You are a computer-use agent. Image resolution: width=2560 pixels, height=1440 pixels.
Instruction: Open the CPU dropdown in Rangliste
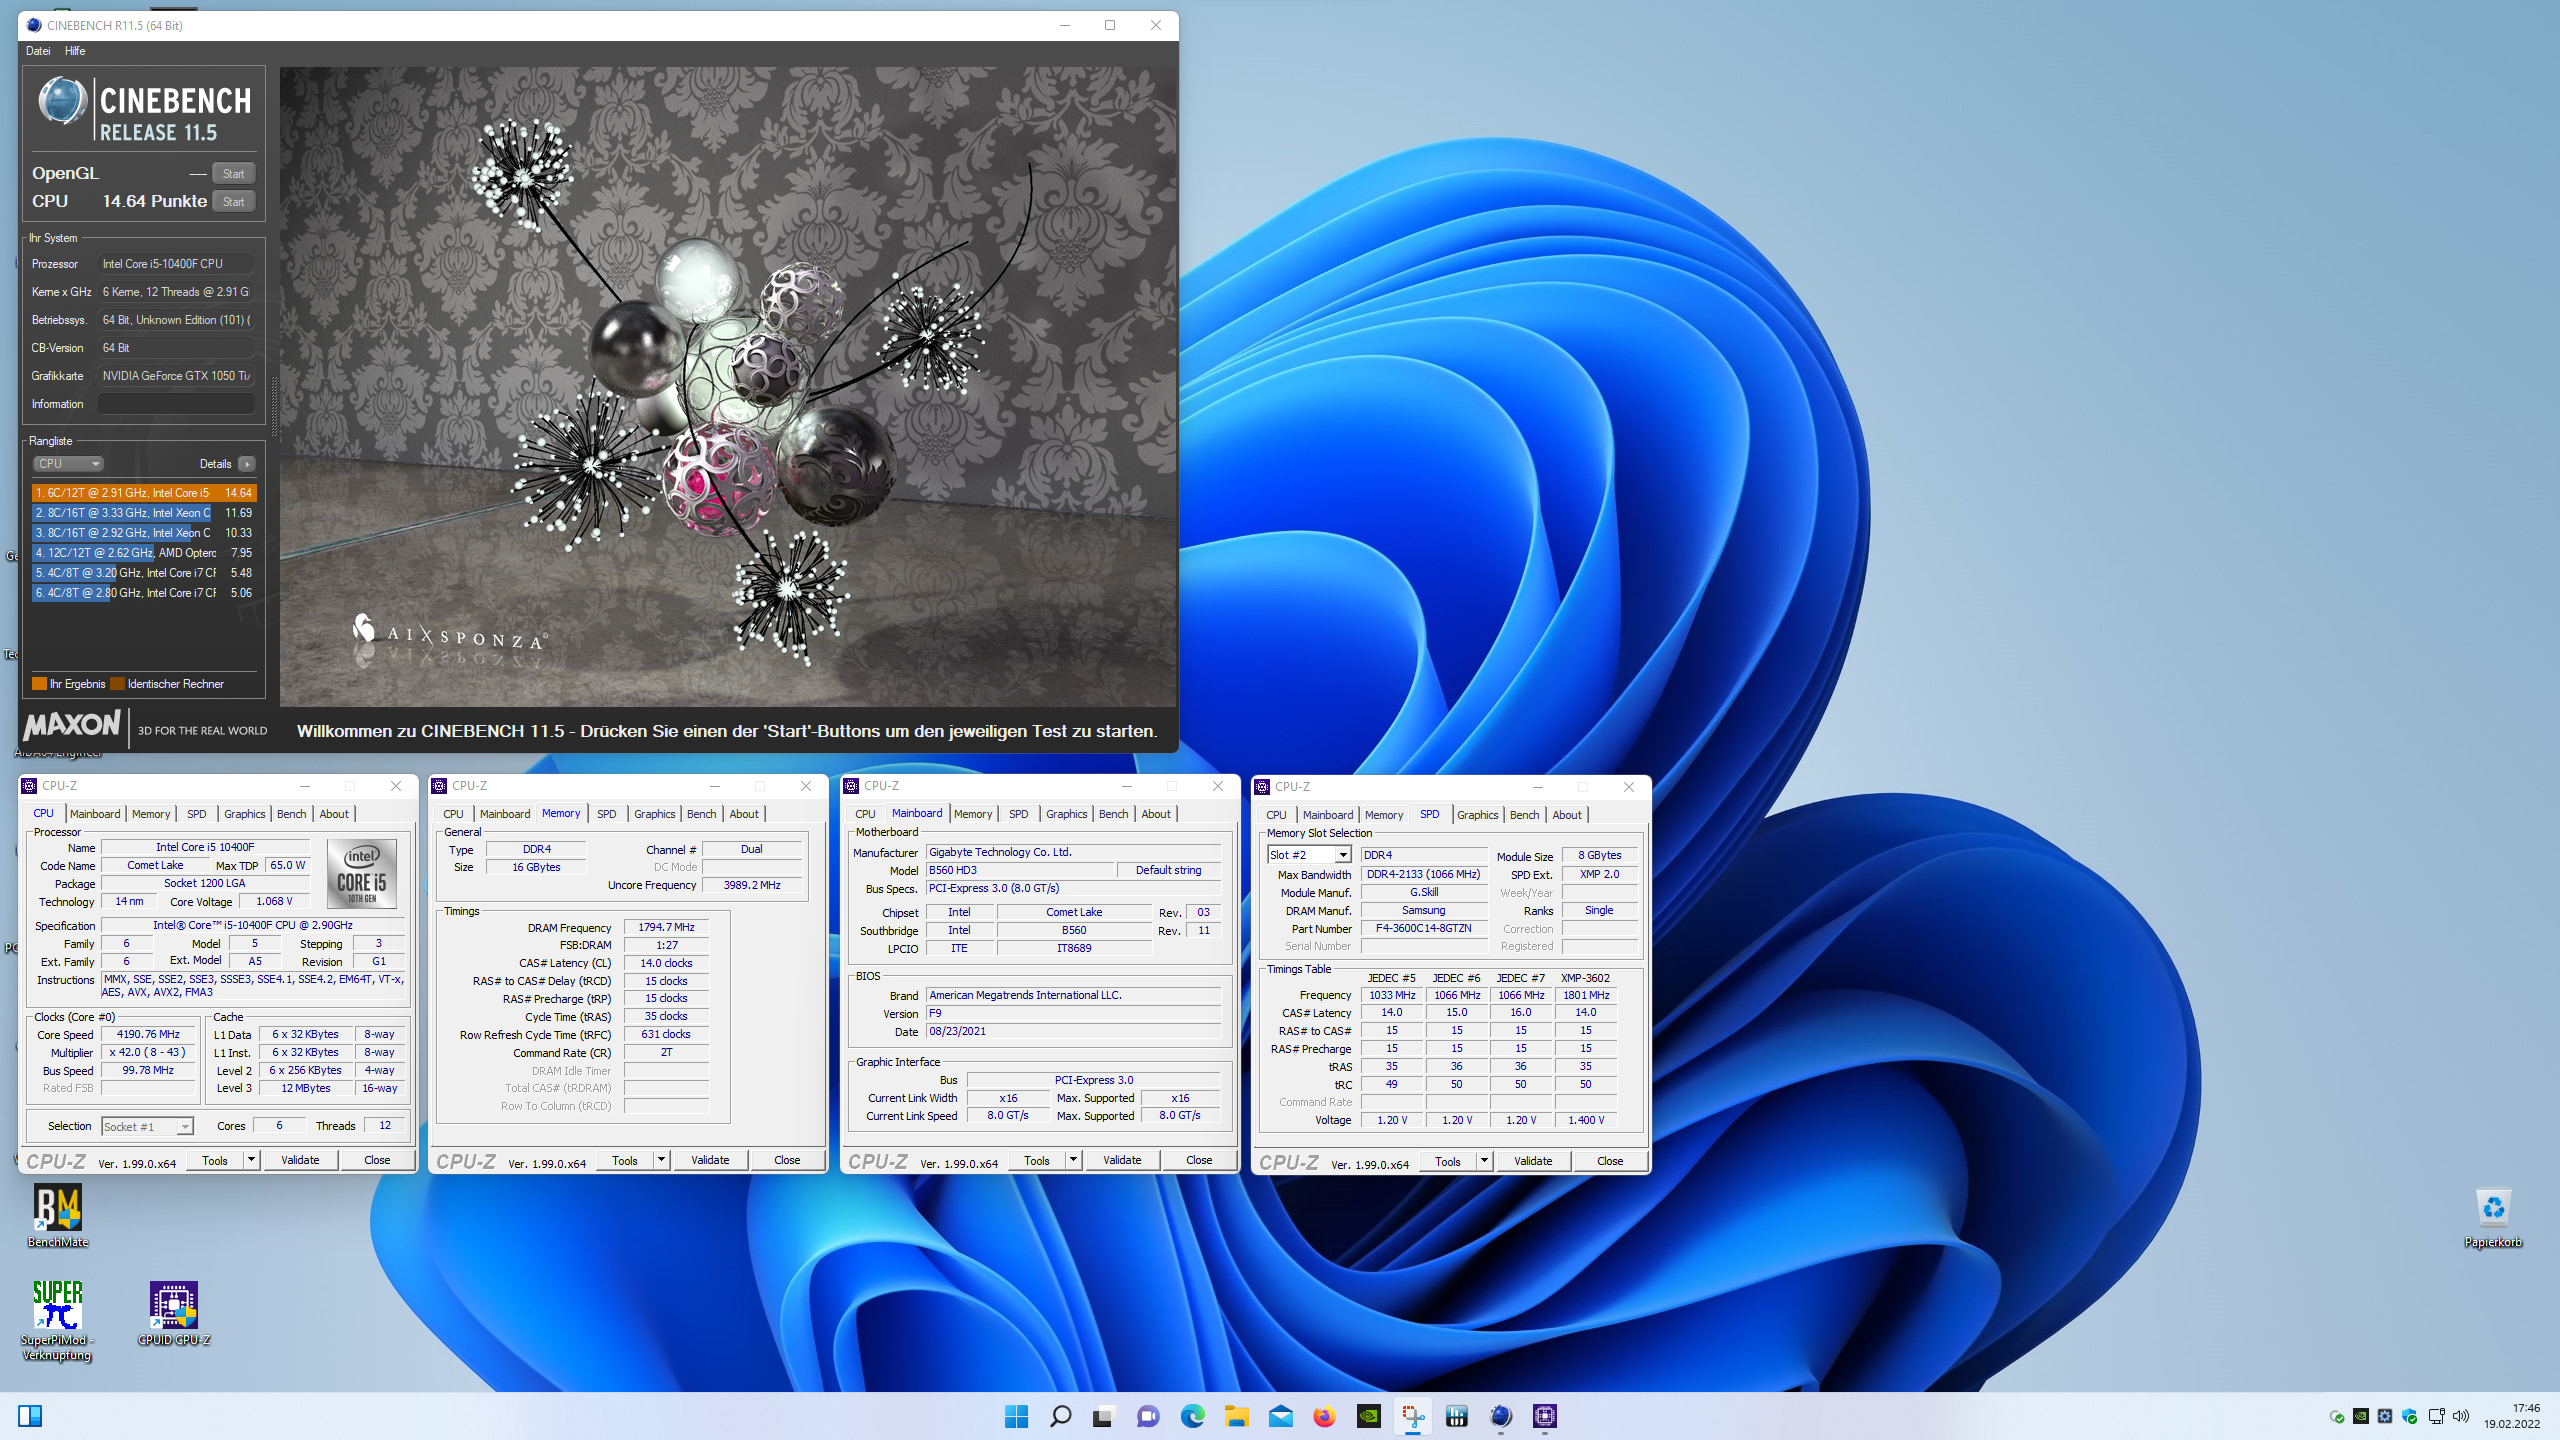[x=68, y=464]
